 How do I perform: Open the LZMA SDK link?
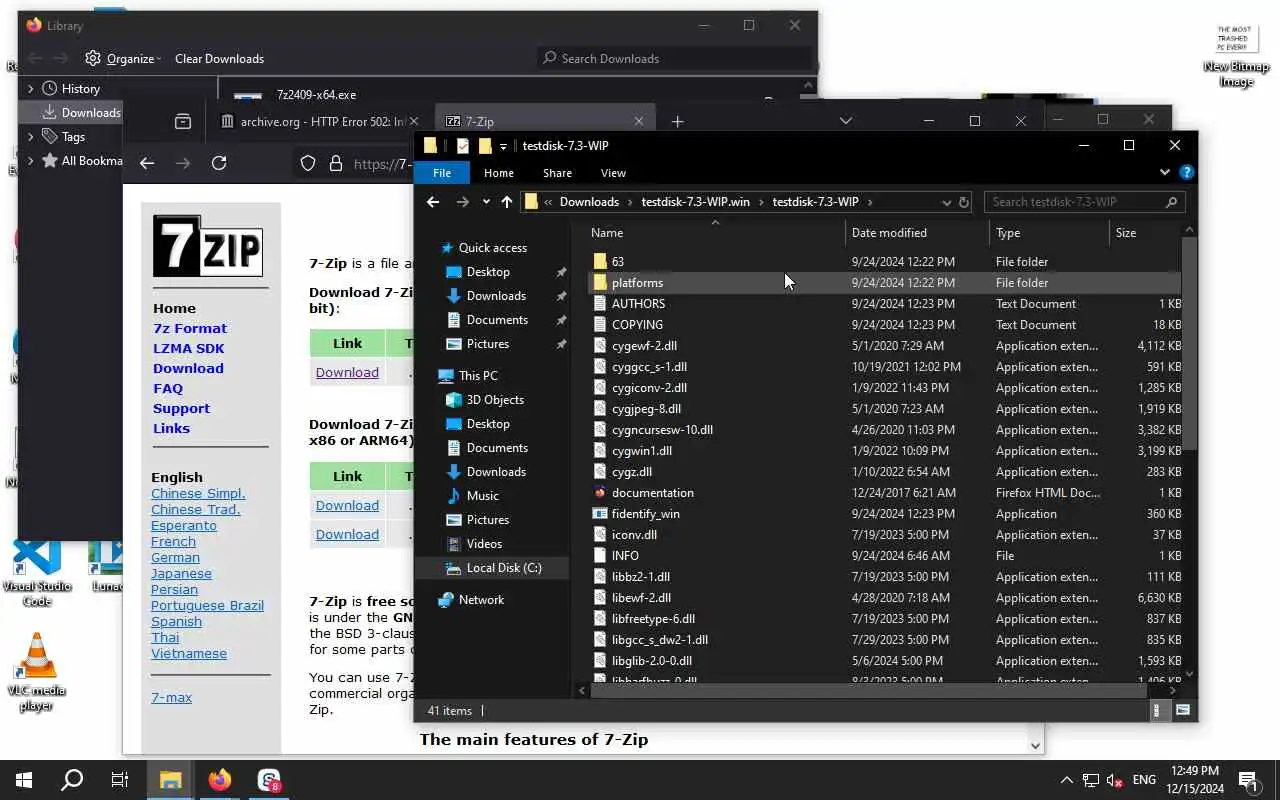188,349
